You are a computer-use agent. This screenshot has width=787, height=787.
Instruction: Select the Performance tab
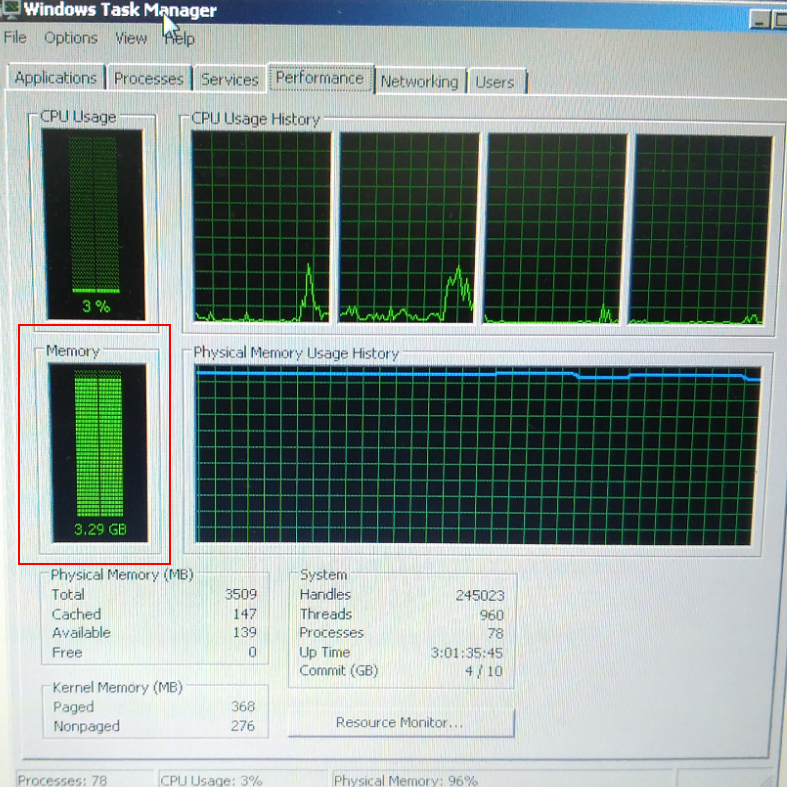coord(320,78)
